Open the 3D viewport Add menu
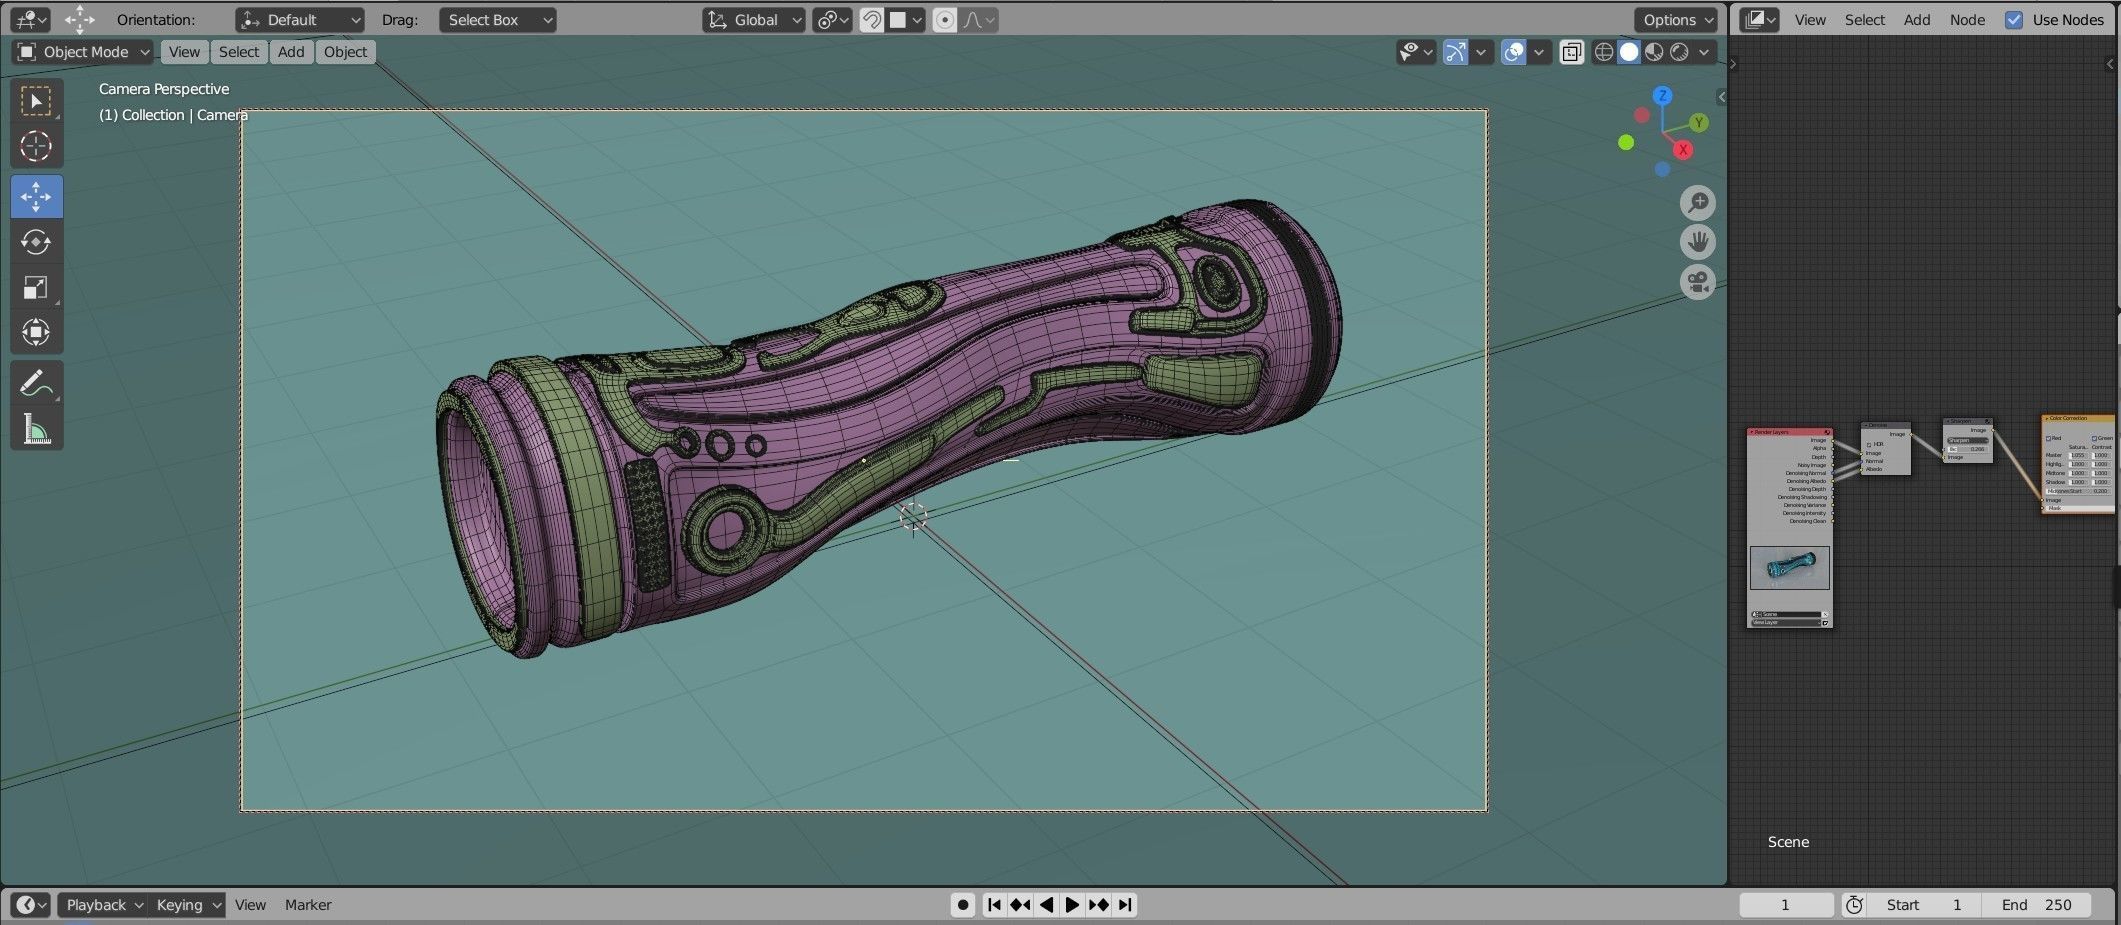The height and width of the screenshot is (925, 2121). pyautogui.click(x=291, y=52)
